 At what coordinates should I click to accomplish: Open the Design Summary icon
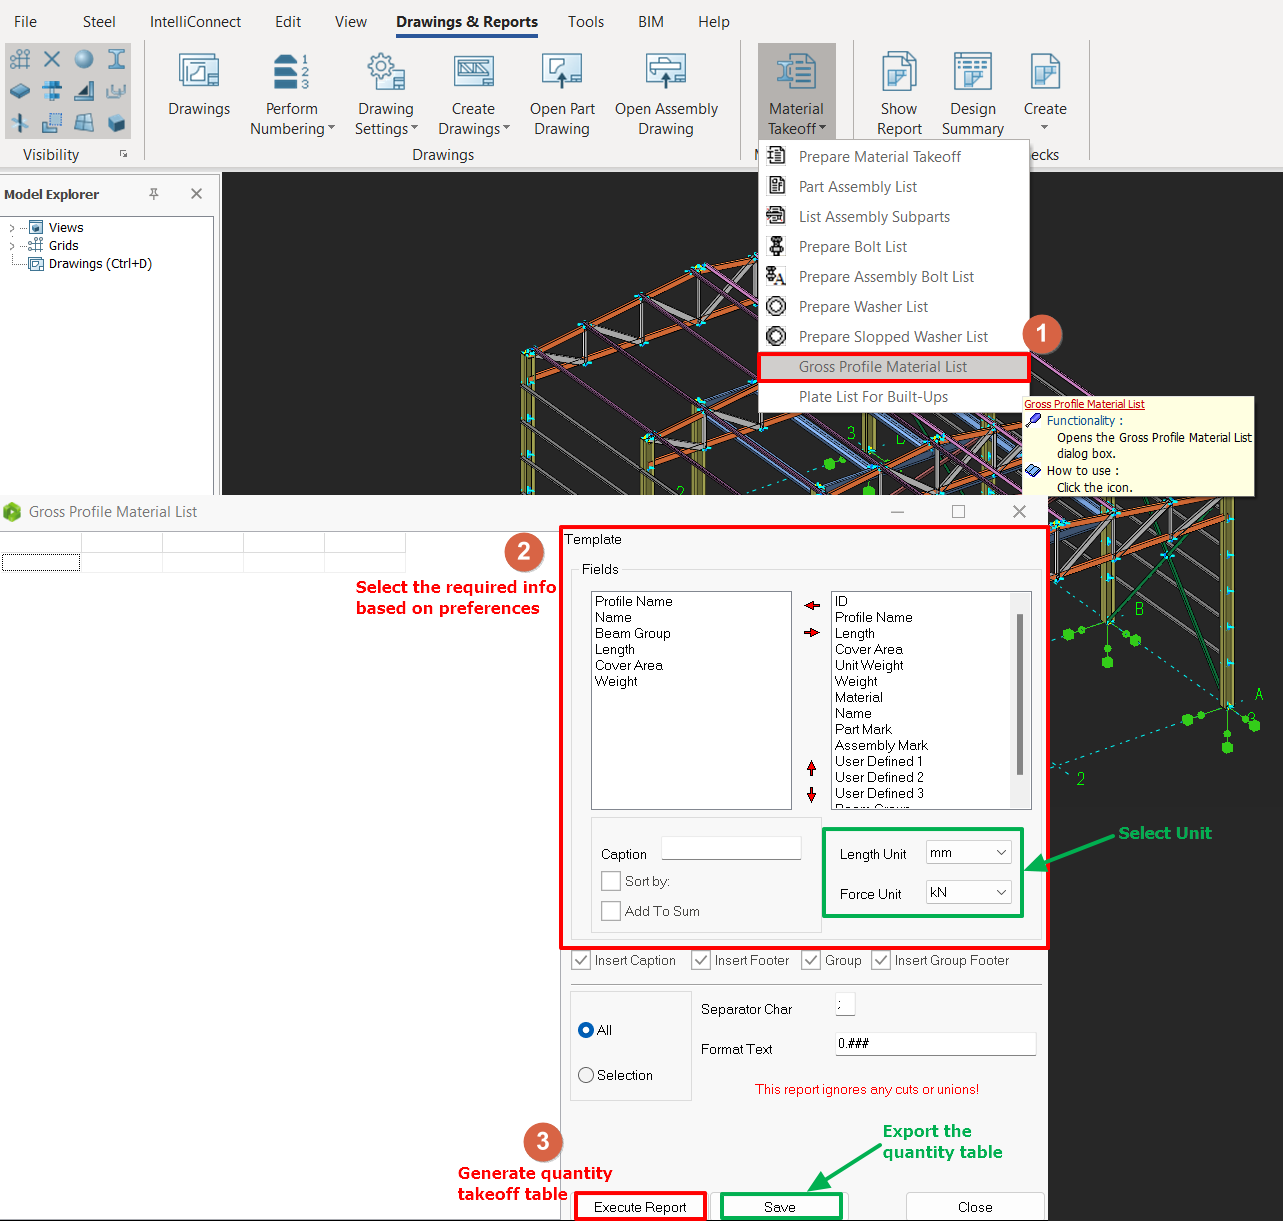pos(972,72)
